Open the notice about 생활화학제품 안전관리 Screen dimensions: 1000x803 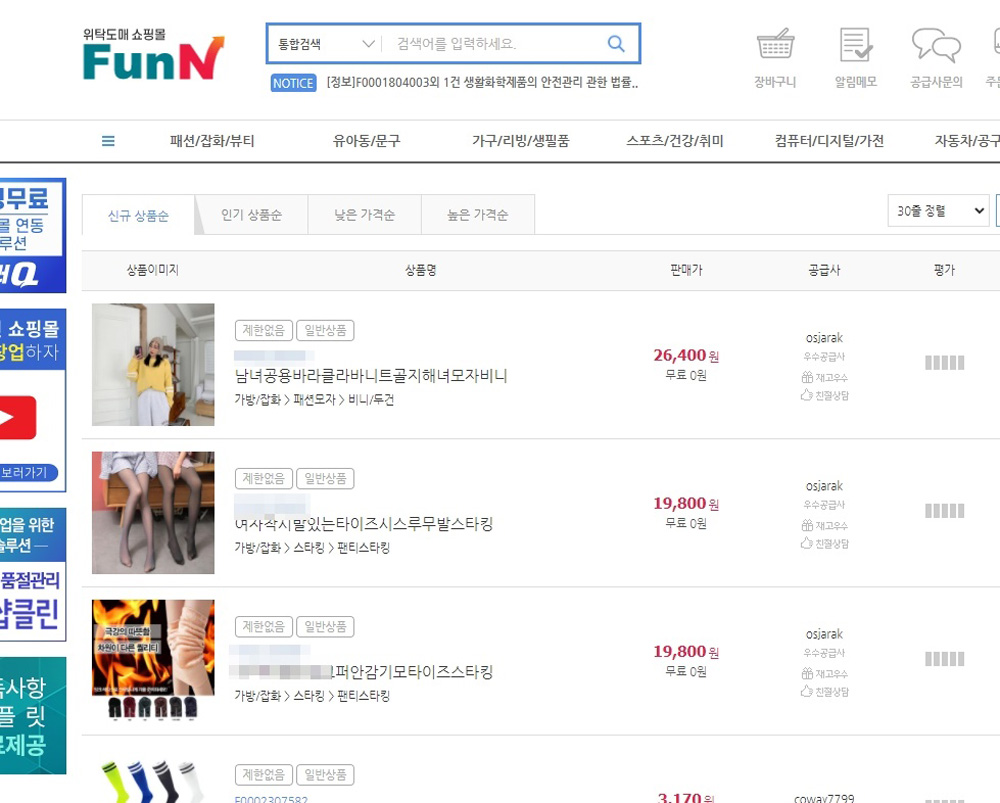(x=482, y=82)
